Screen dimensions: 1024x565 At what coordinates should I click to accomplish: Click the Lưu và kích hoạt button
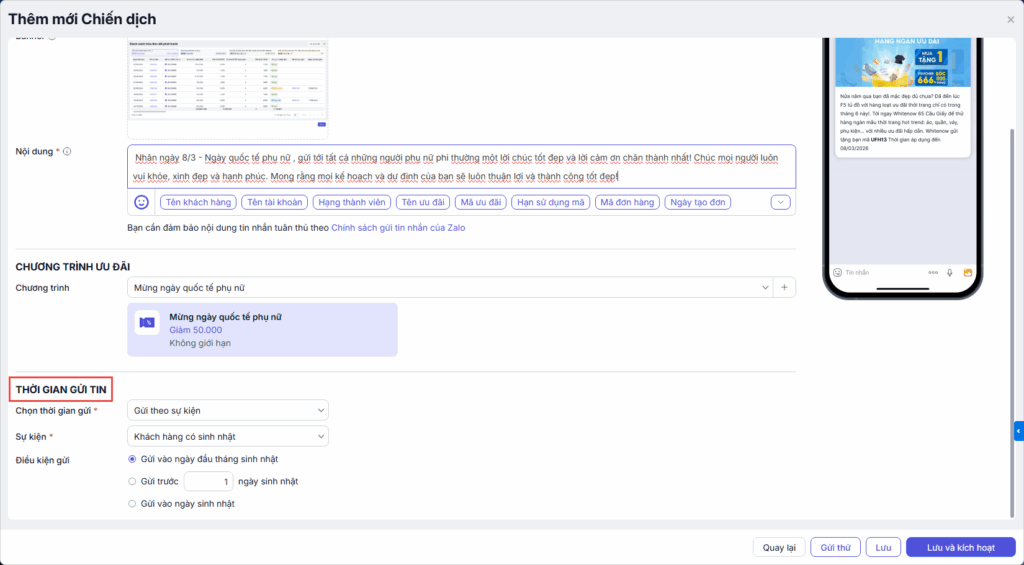[961, 547]
